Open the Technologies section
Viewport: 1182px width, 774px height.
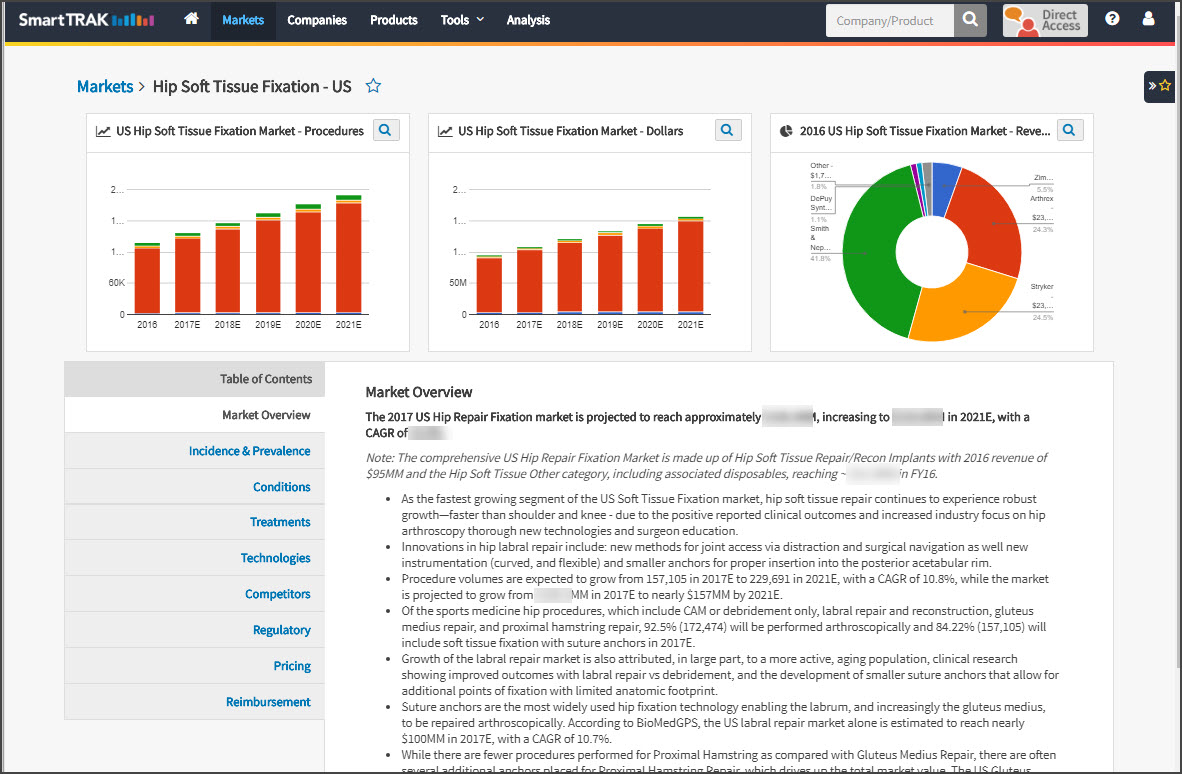click(194, 558)
